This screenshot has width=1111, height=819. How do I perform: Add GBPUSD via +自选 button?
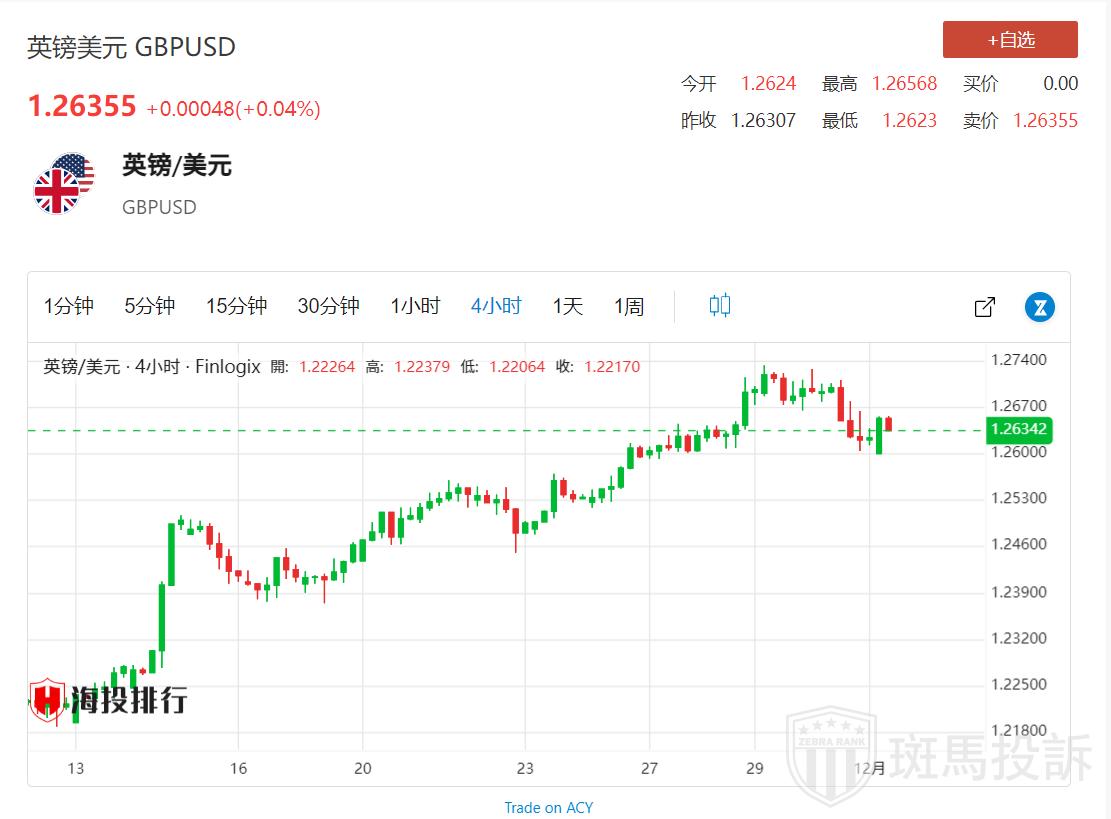click(x=1010, y=40)
